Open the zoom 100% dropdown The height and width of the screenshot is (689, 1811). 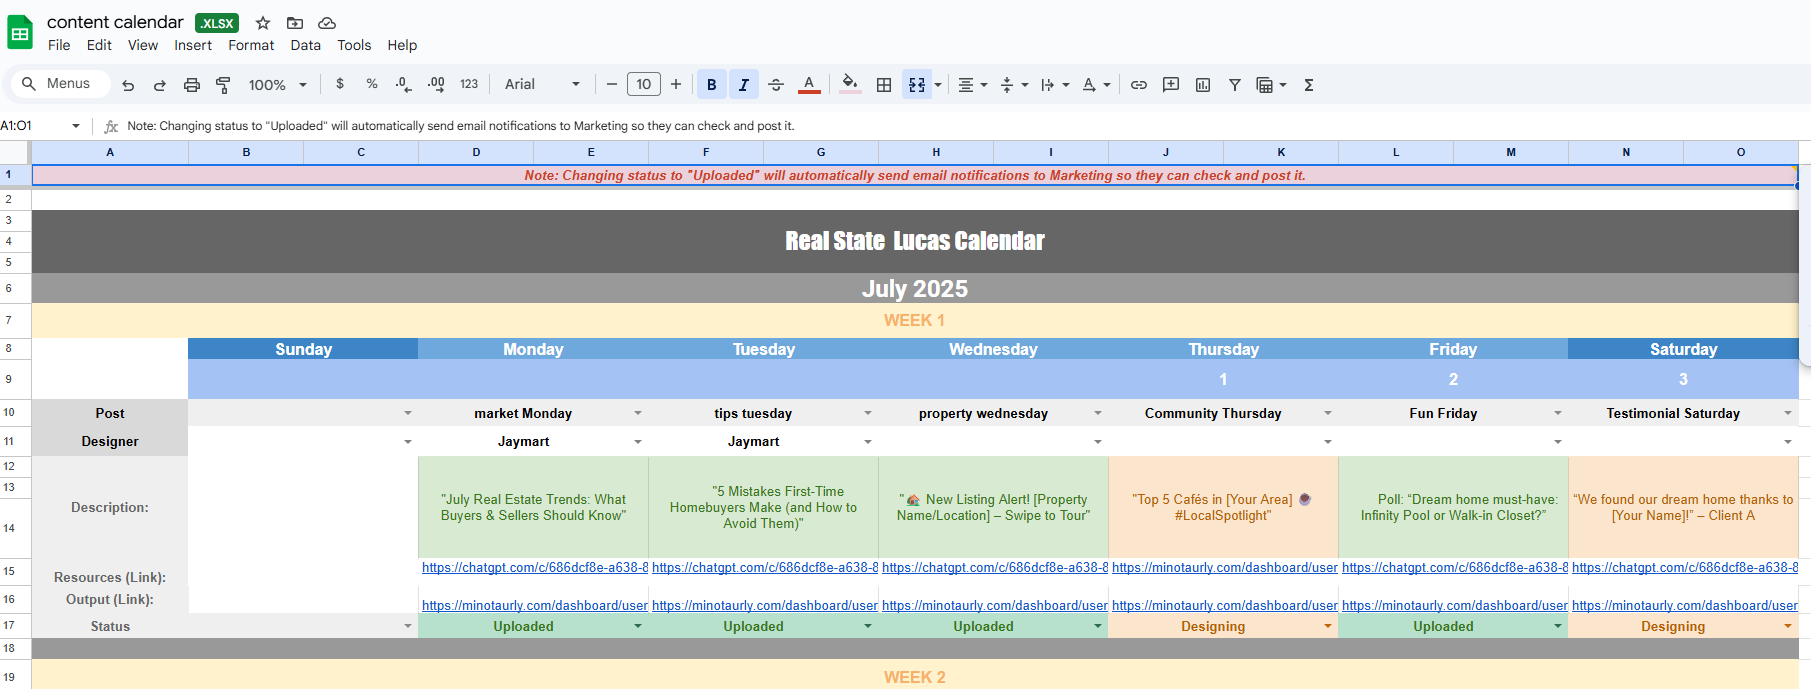278,85
